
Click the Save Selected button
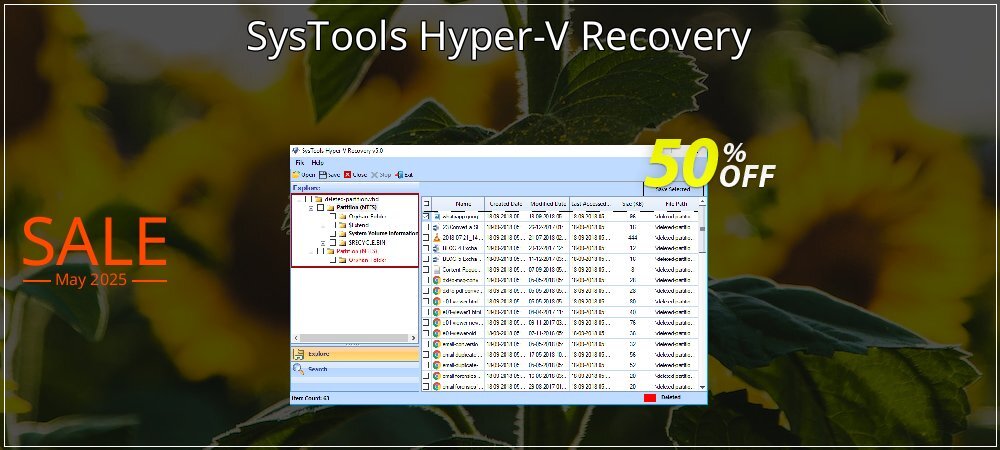(x=673, y=189)
